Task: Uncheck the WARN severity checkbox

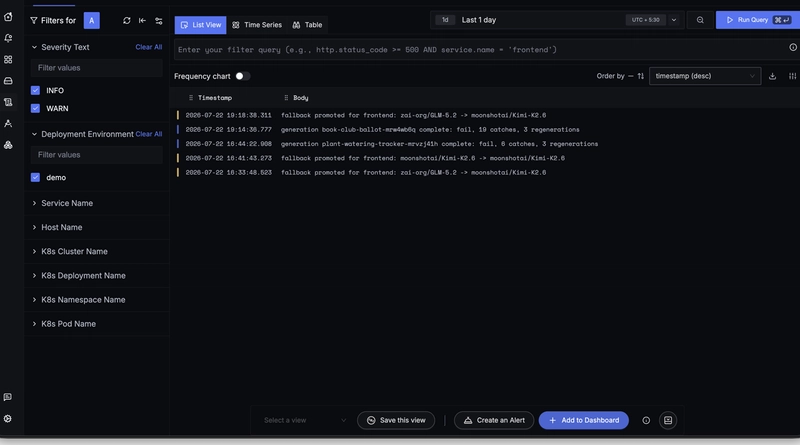Action: click(35, 108)
